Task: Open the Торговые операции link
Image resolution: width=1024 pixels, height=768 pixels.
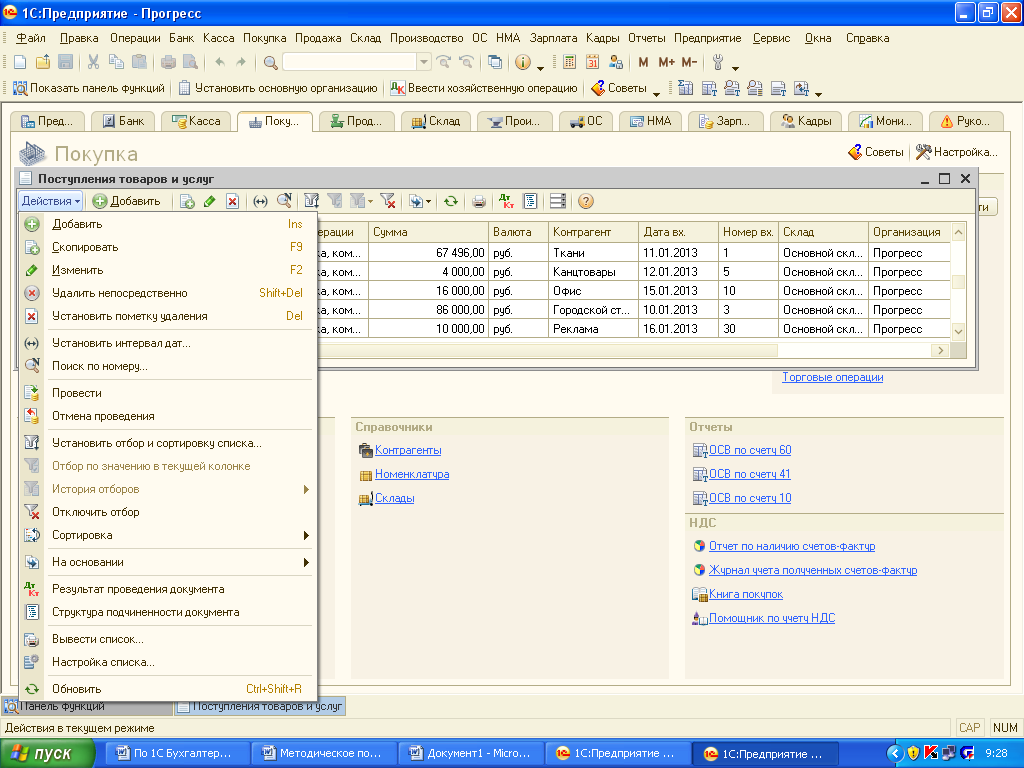Action: [x=833, y=377]
